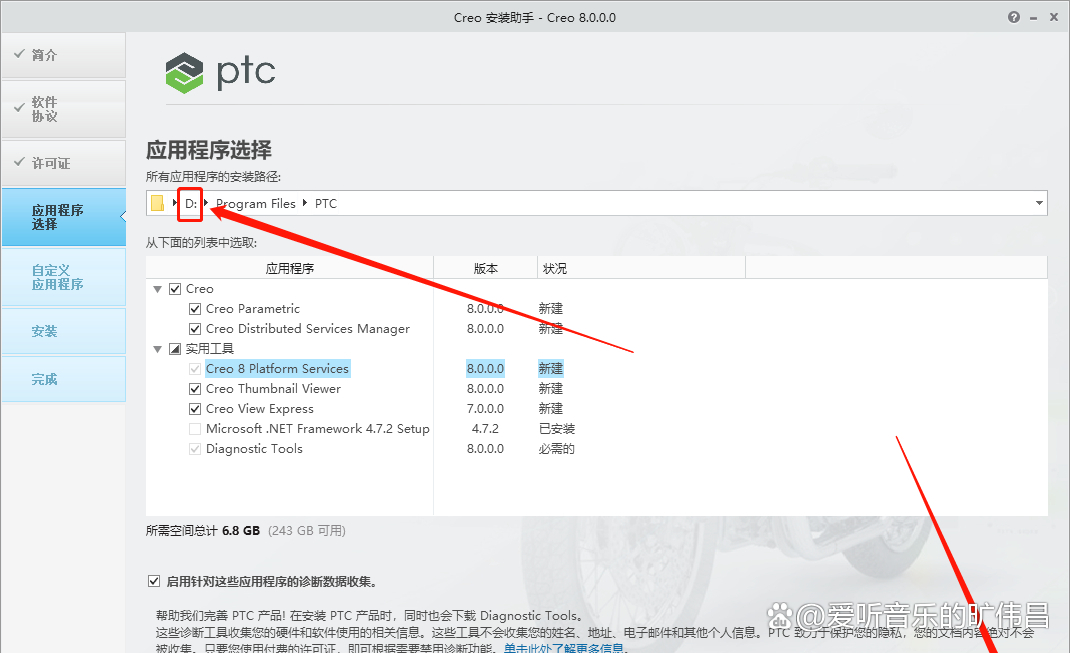
Task: Select Microsoft .NET Framework 4.7.2 Setup label
Action: 317,429
